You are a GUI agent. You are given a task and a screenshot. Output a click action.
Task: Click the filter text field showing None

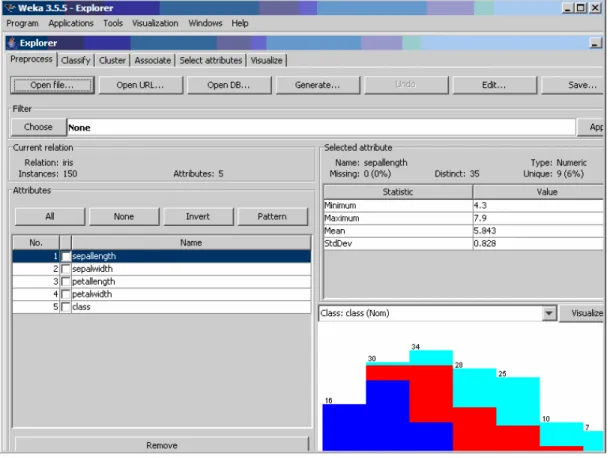pos(321,128)
